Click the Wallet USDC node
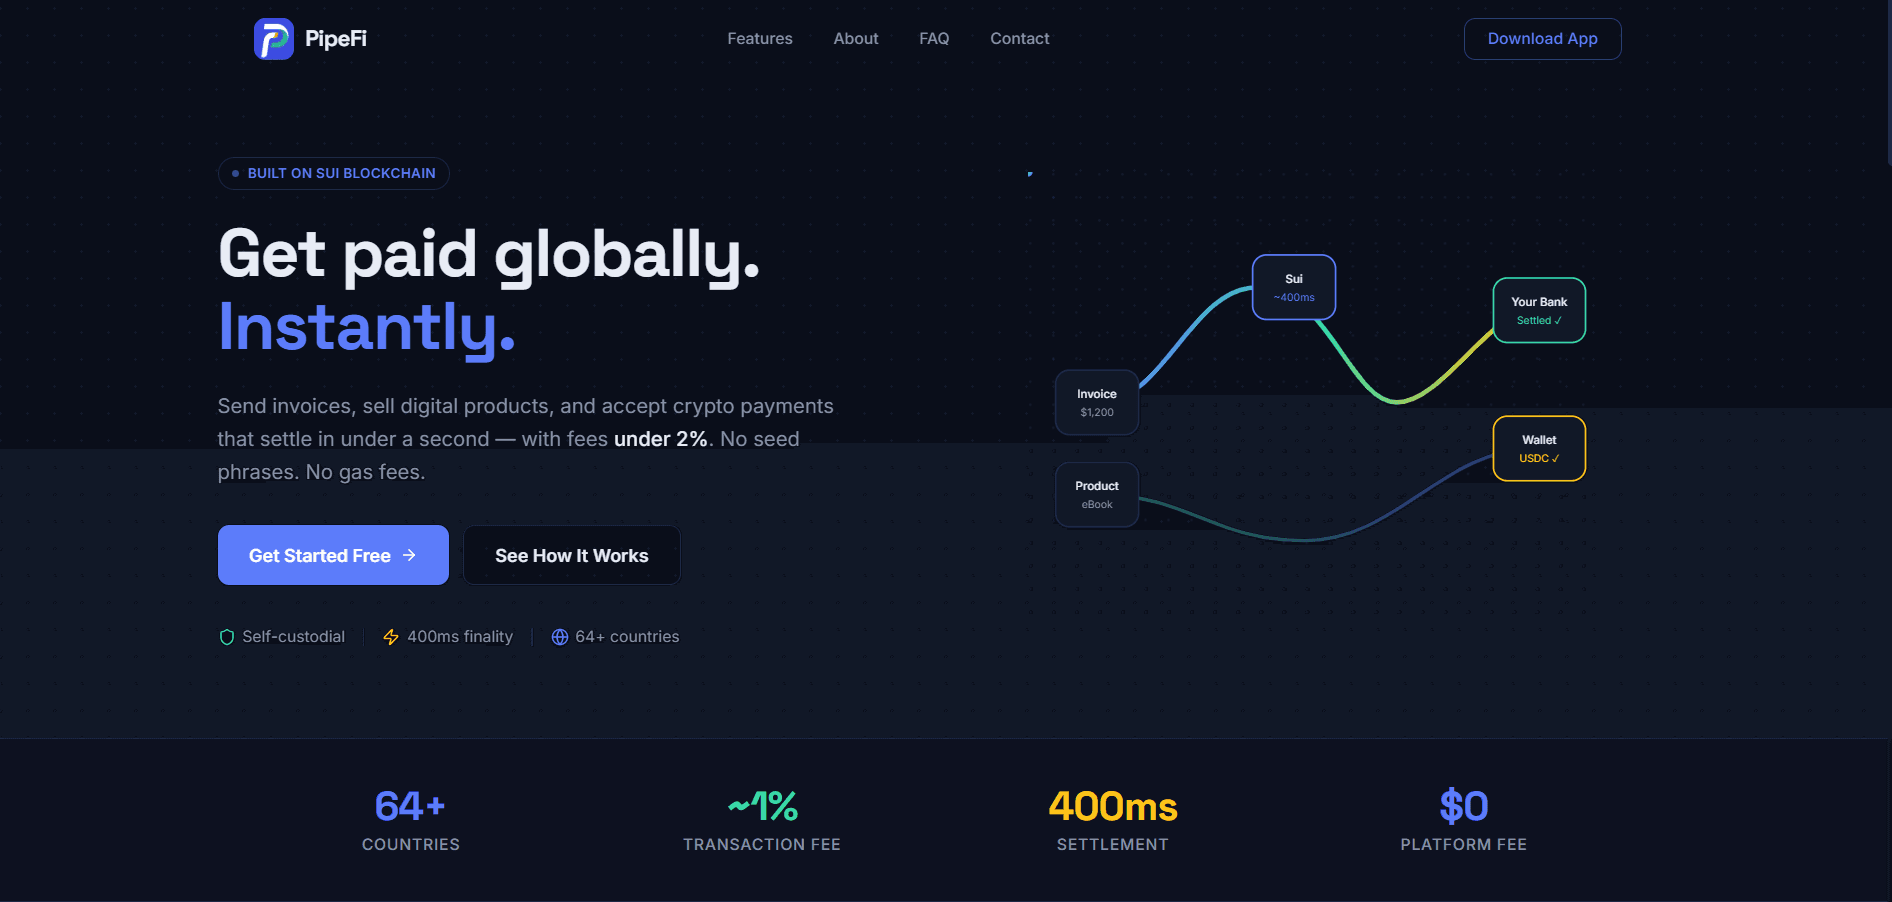1892x902 pixels. [x=1538, y=448]
